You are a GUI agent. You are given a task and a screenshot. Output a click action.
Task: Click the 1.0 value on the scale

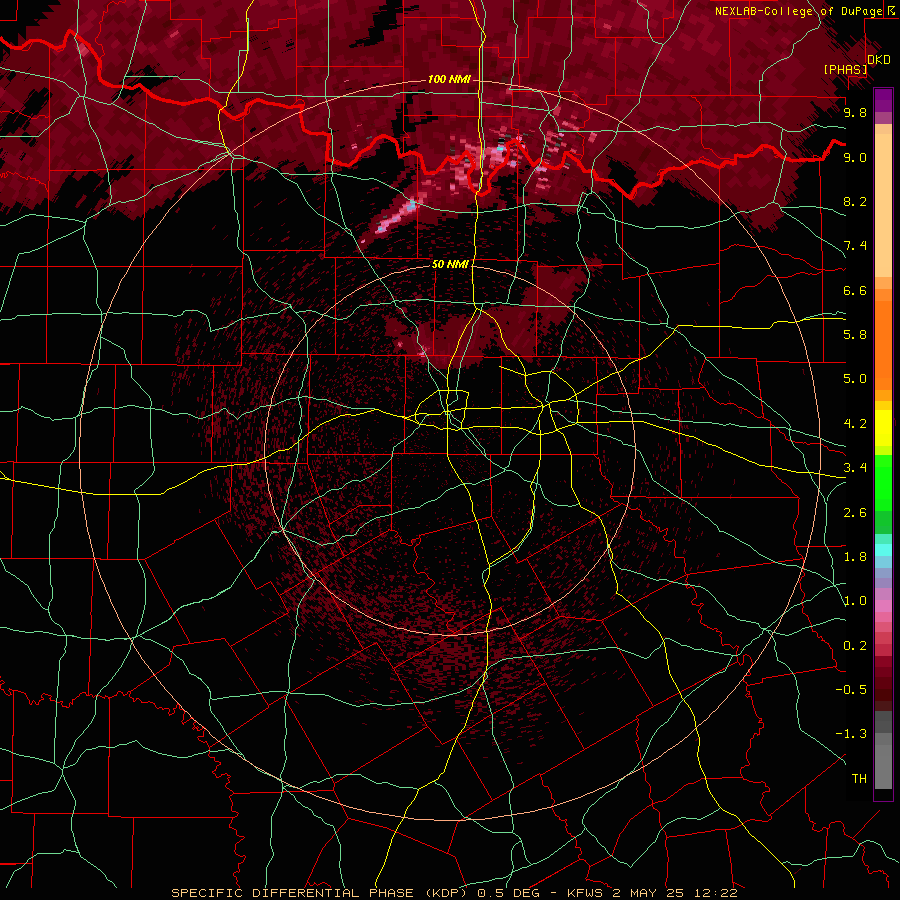click(x=855, y=600)
